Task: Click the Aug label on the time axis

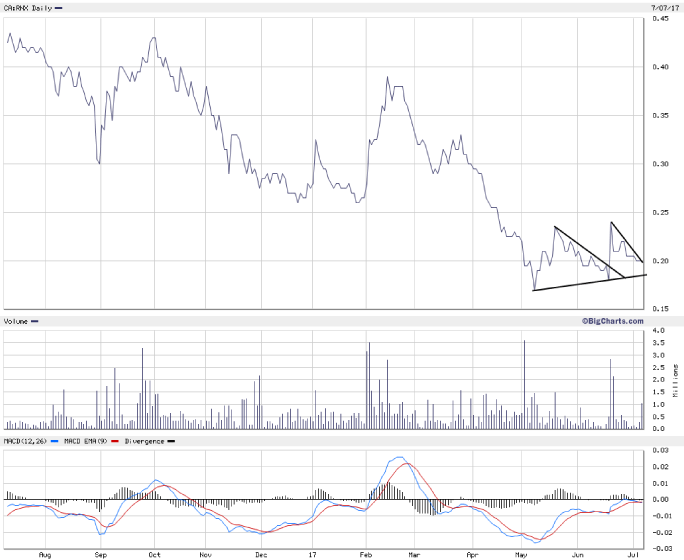Action: click(43, 553)
